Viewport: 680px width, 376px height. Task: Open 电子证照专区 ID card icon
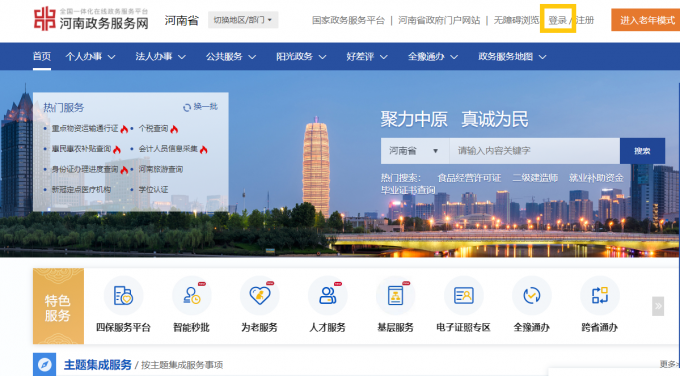point(464,296)
